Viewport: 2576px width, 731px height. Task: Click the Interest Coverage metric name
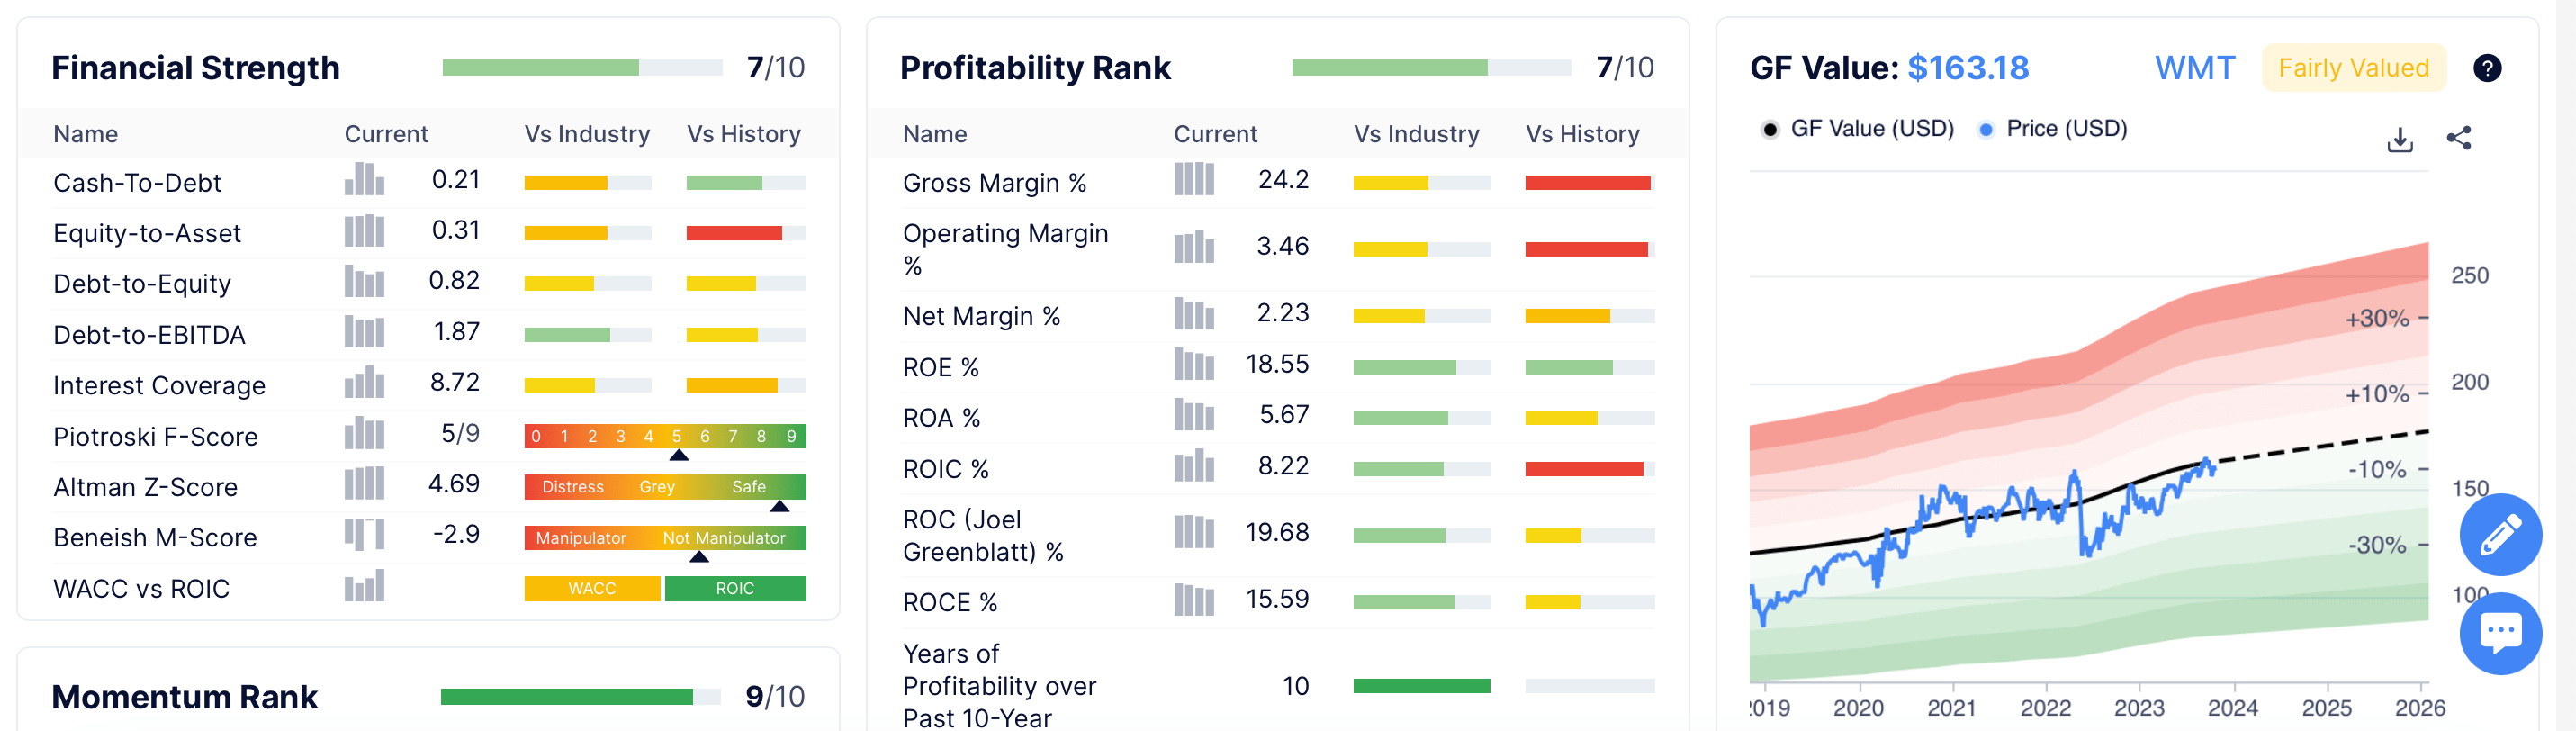pyautogui.click(x=159, y=386)
